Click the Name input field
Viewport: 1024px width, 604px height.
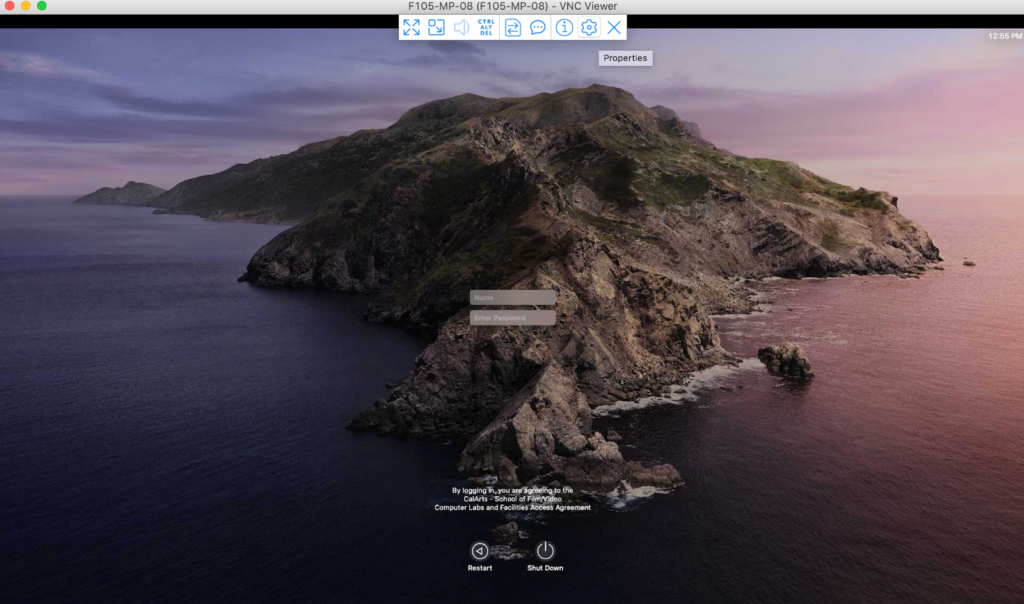coord(513,298)
